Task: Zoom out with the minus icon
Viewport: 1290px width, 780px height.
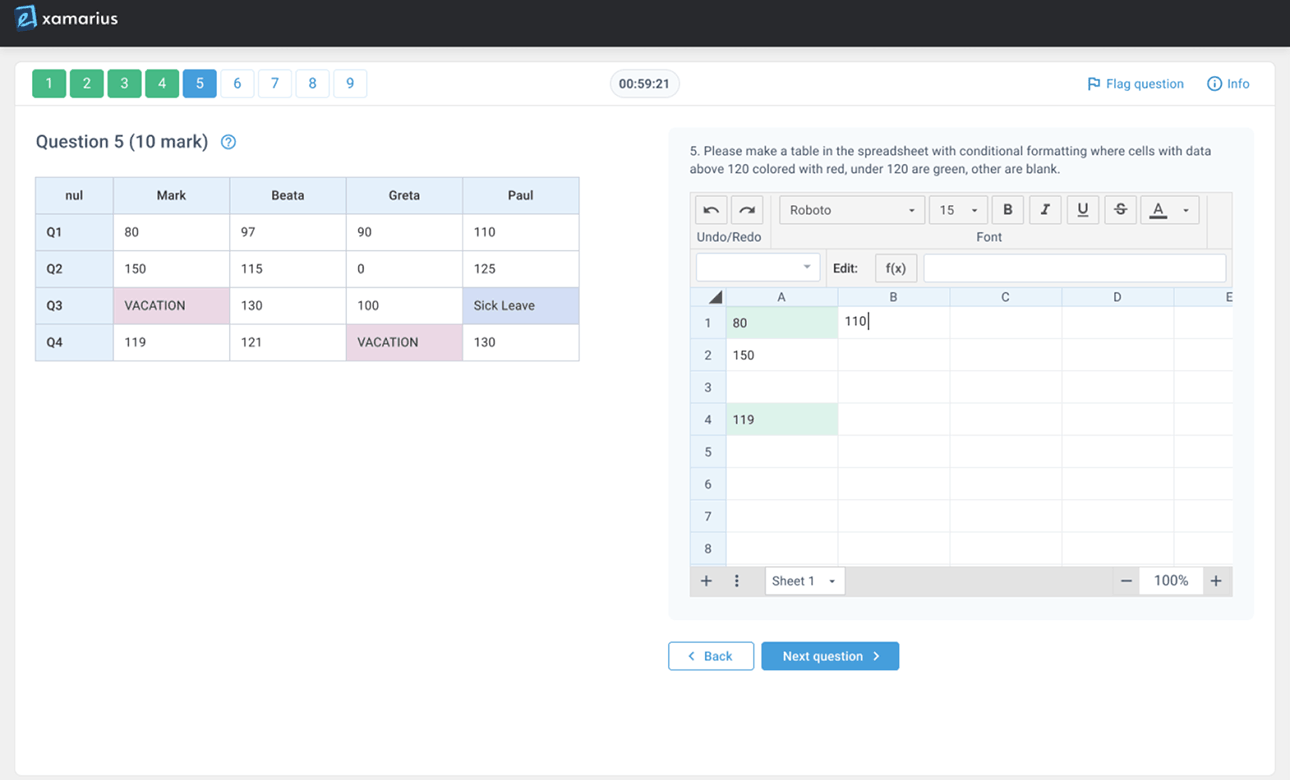Action: click(x=1126, y=581)
